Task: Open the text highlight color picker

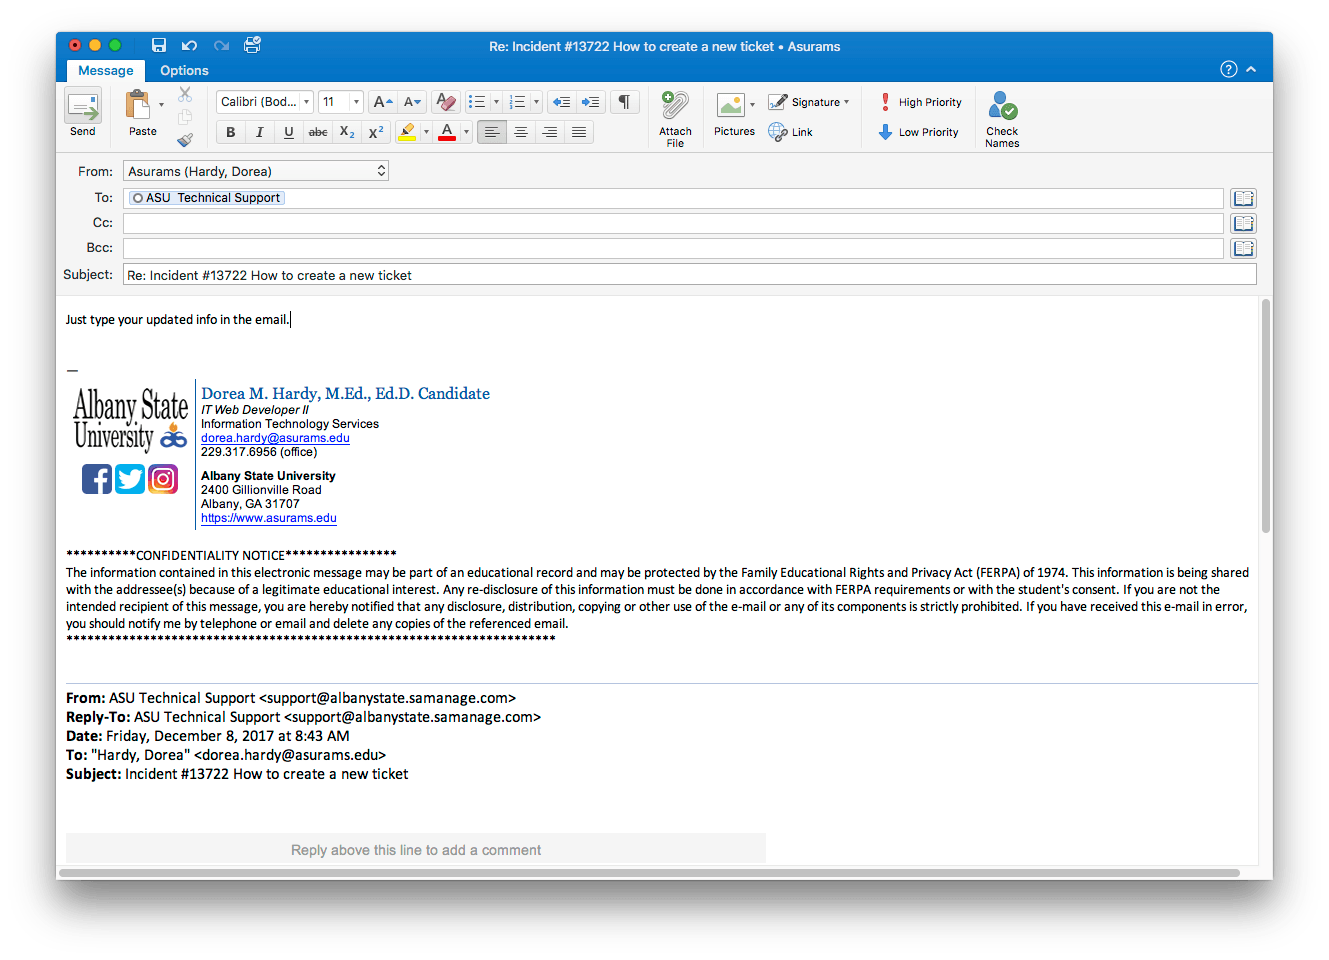Action: 426,132
